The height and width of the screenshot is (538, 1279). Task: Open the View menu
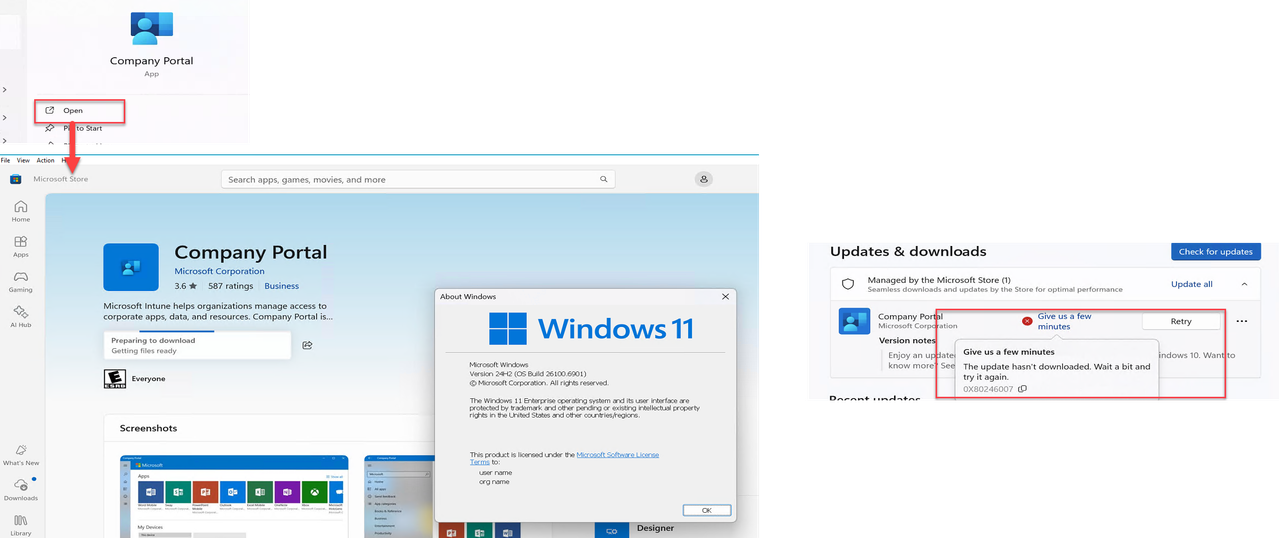click(x=23, y=160)
